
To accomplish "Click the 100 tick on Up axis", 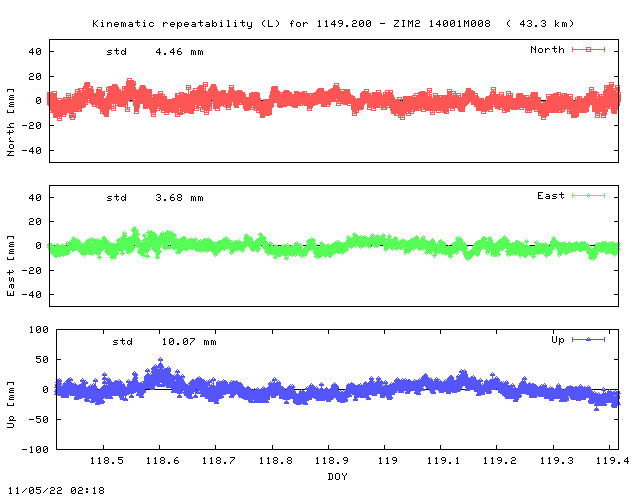I will (39, 329).
